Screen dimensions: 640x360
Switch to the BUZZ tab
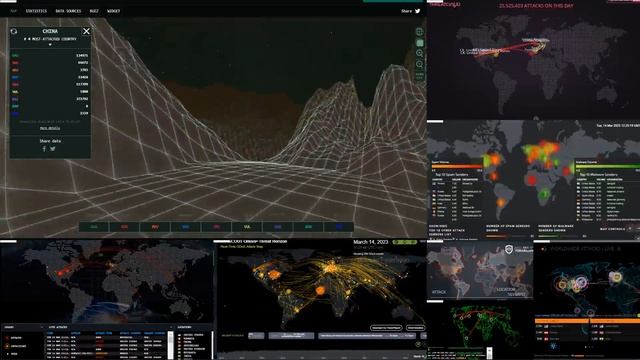94,11
